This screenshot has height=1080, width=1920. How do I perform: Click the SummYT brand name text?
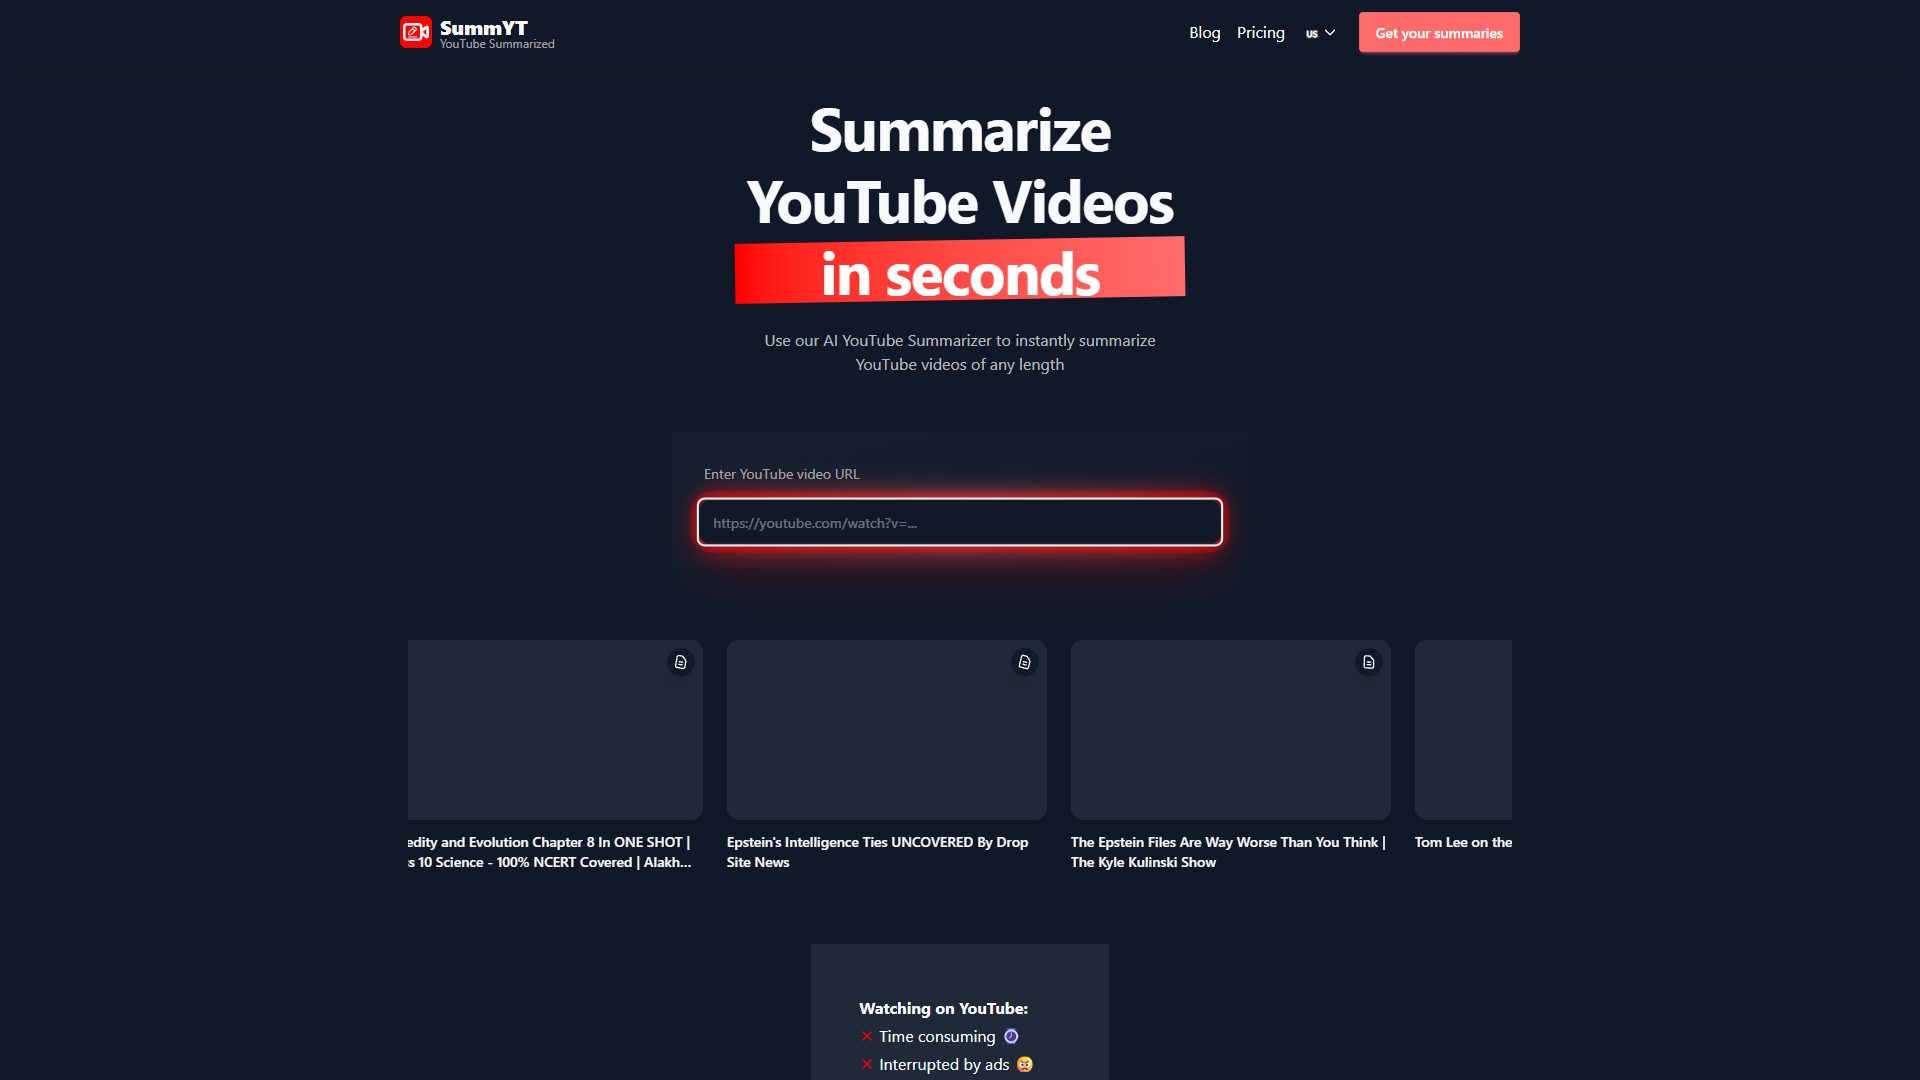pos(483,27)
